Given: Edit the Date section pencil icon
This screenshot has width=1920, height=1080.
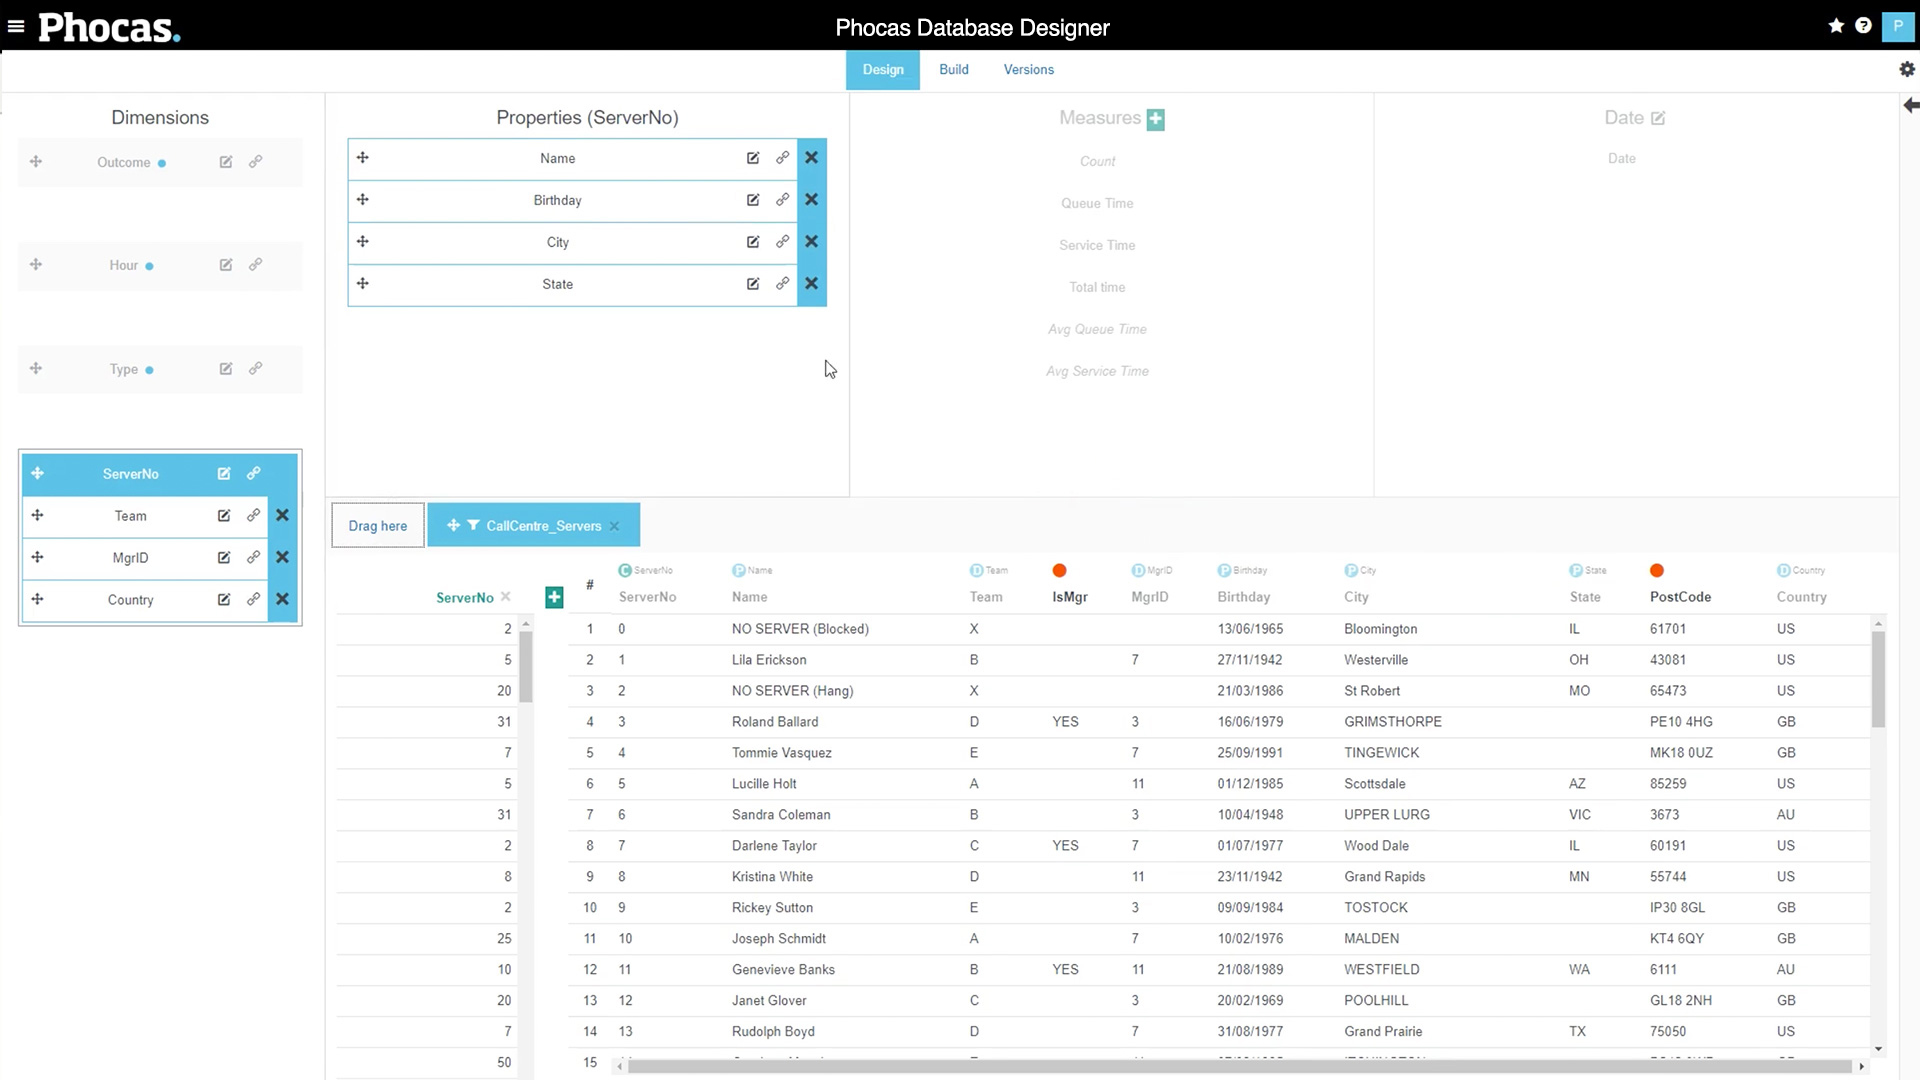Looking at the screenshot, I should [x=1658, y=118].
